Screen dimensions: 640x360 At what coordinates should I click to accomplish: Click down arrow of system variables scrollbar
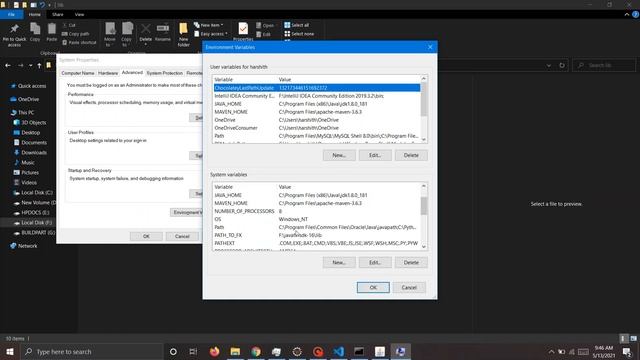pyautogui.click(x=424, y=247)
